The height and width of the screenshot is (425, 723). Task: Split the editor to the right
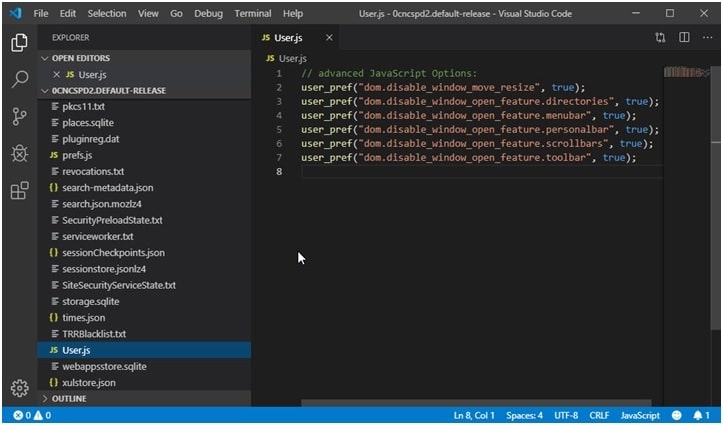coord(684,38)
